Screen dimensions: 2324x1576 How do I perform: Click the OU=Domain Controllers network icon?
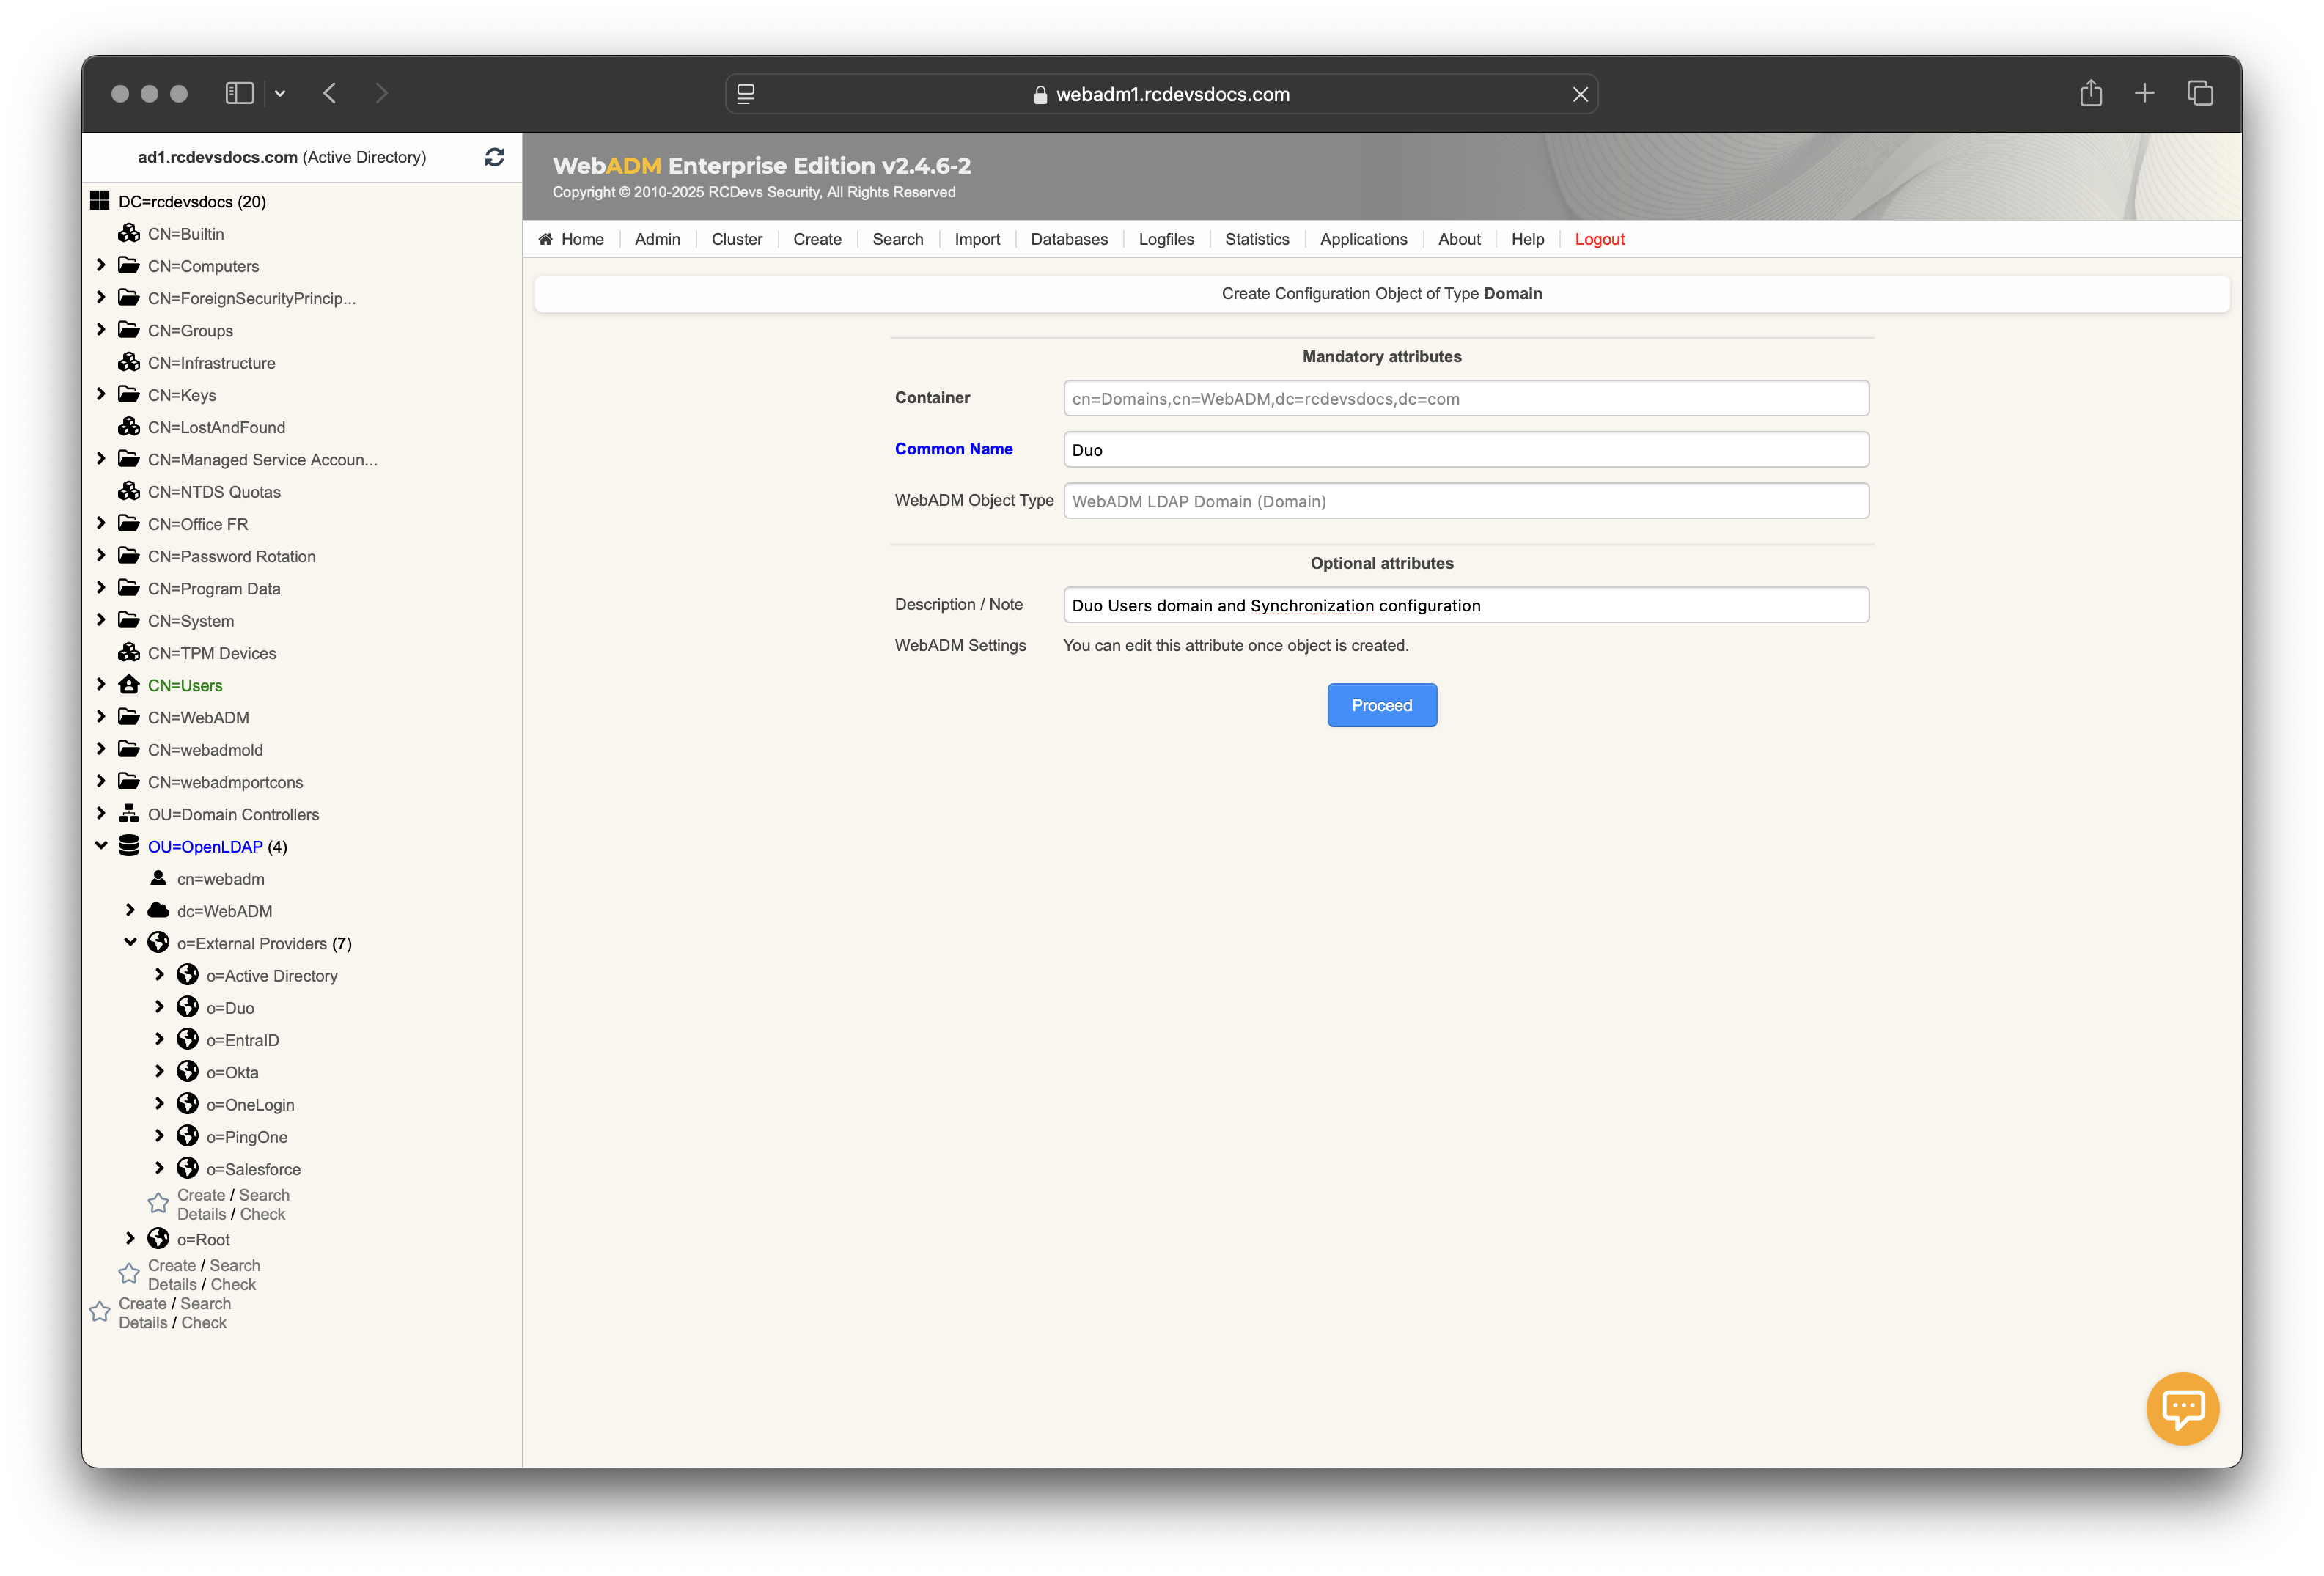tap(129, 814)
